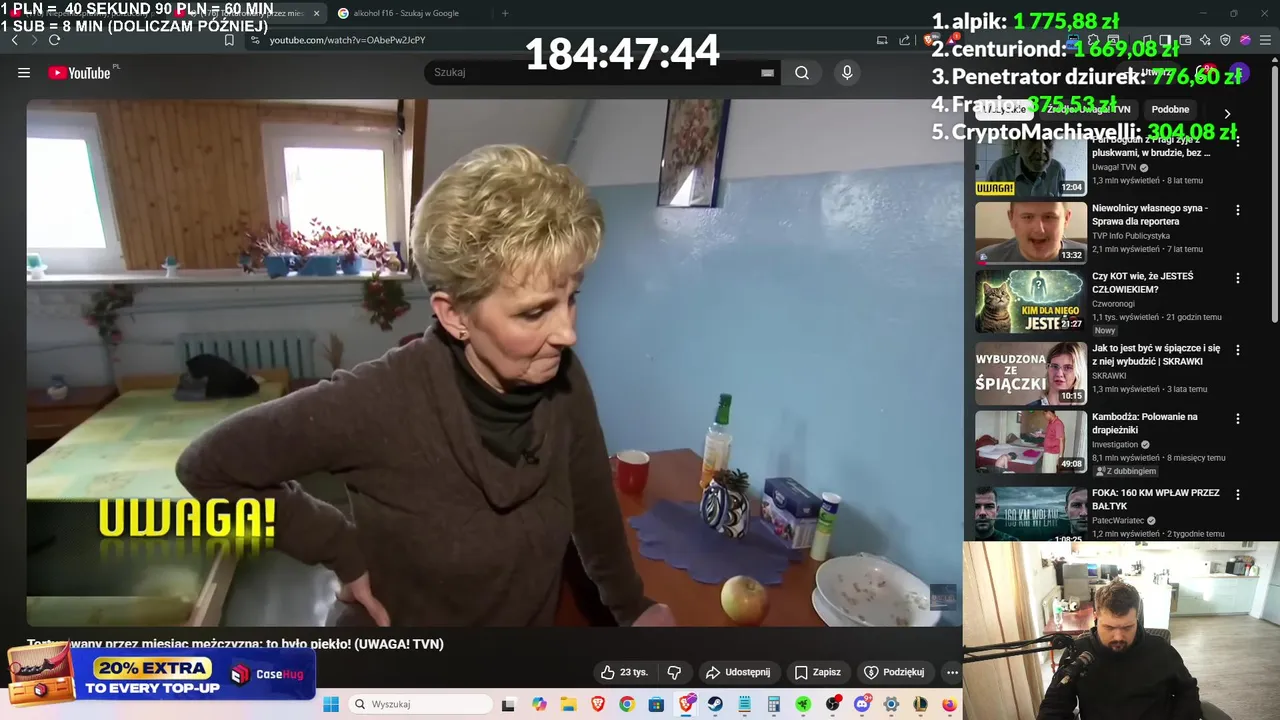The height and width of the screenshot is (720, 1280).
Task: Dislike the video with thumbs down
Action: (674, 672)
